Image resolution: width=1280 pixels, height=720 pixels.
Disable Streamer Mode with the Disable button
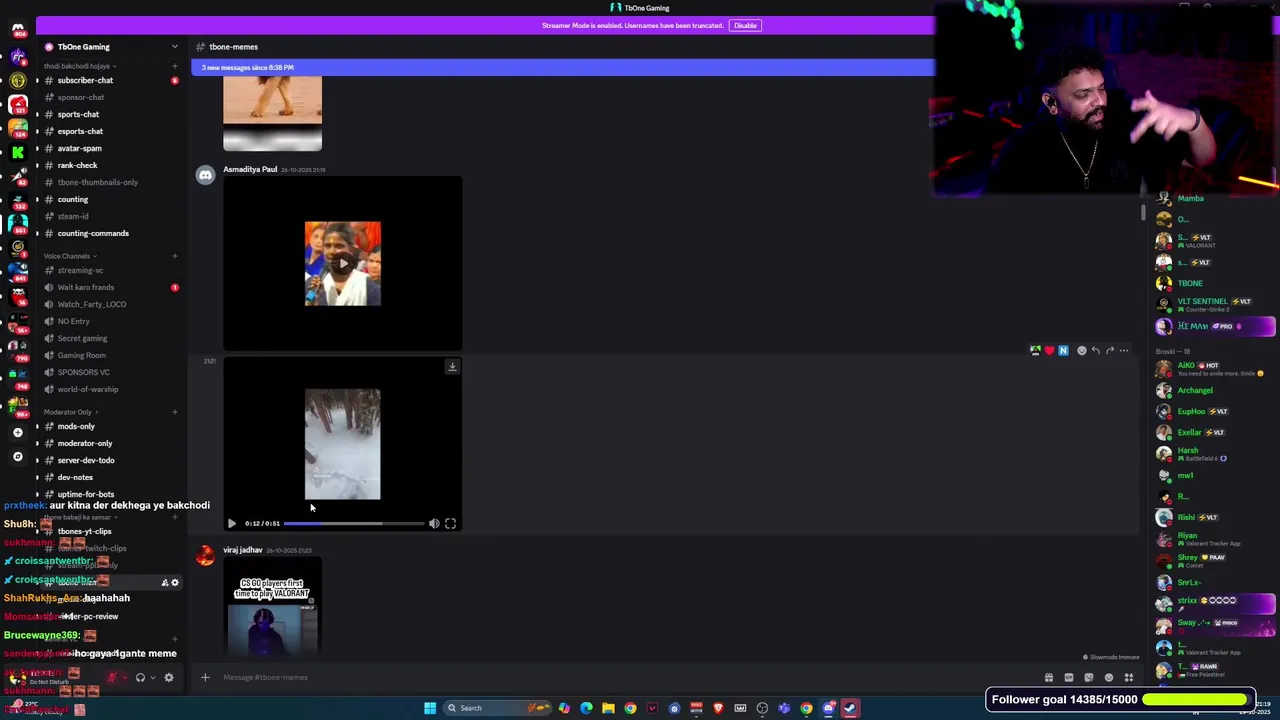[x=745, y=25]
